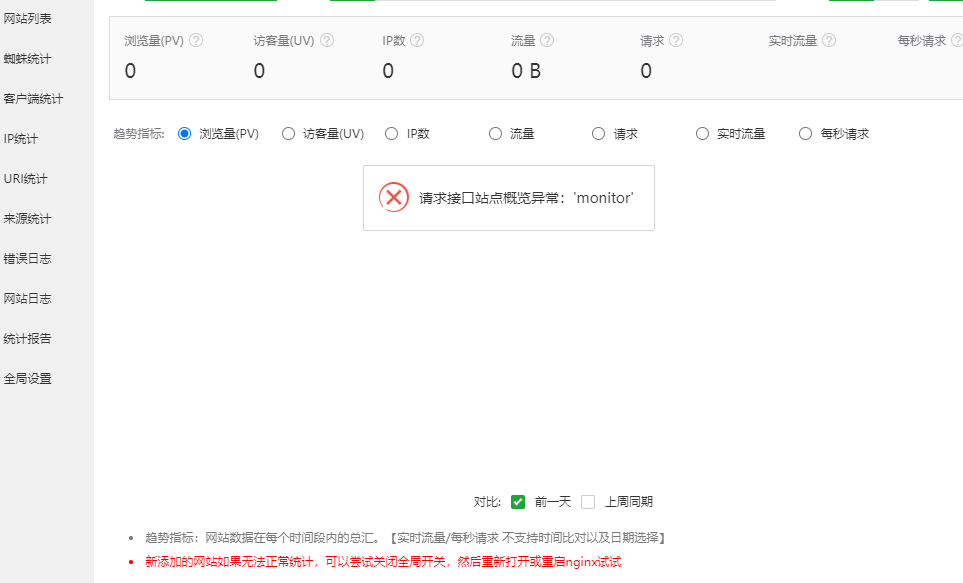Screen dimensions: 963x583
Task: Click the question mark next to IP数
Action: pyautogui.click(x=417, y=41)
